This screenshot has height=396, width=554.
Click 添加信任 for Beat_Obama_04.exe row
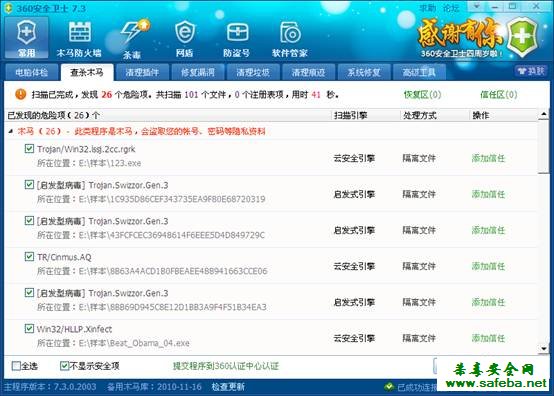click(488, 338)
